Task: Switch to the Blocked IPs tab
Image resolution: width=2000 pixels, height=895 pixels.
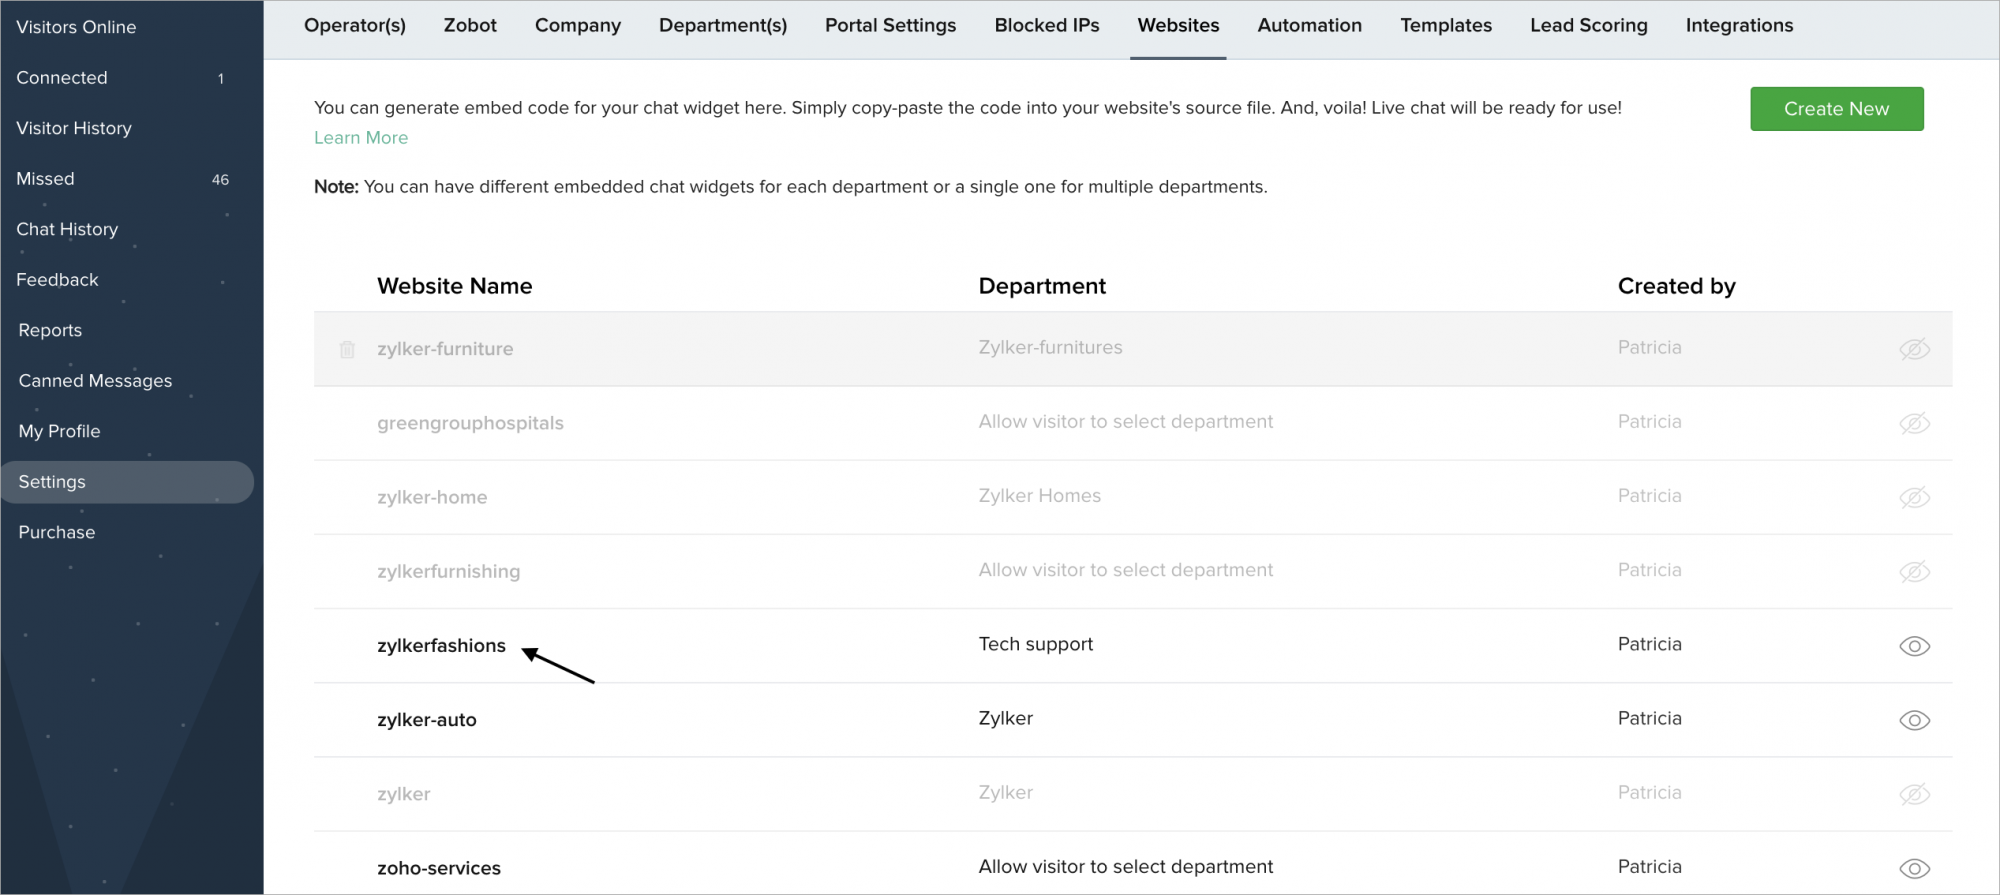Action: click(x=1047, y=26)
